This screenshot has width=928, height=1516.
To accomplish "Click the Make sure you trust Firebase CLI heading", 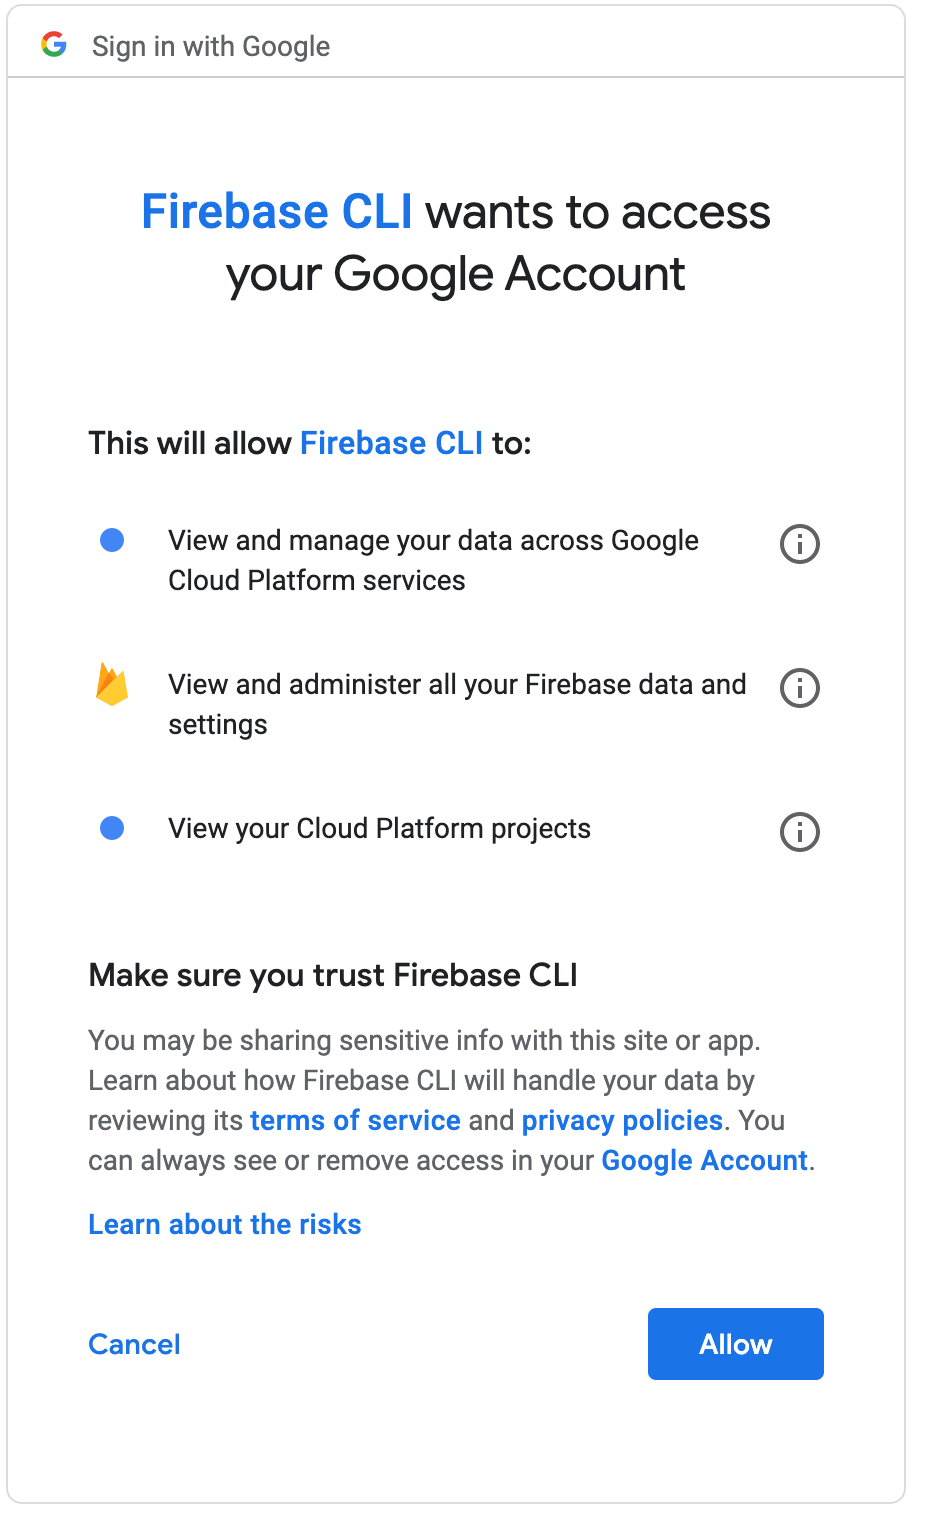I will point(333,975).
